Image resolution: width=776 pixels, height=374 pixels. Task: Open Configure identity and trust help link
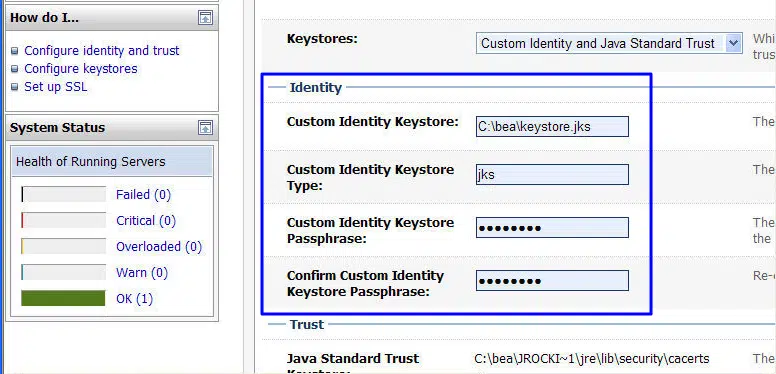(102, 51)
